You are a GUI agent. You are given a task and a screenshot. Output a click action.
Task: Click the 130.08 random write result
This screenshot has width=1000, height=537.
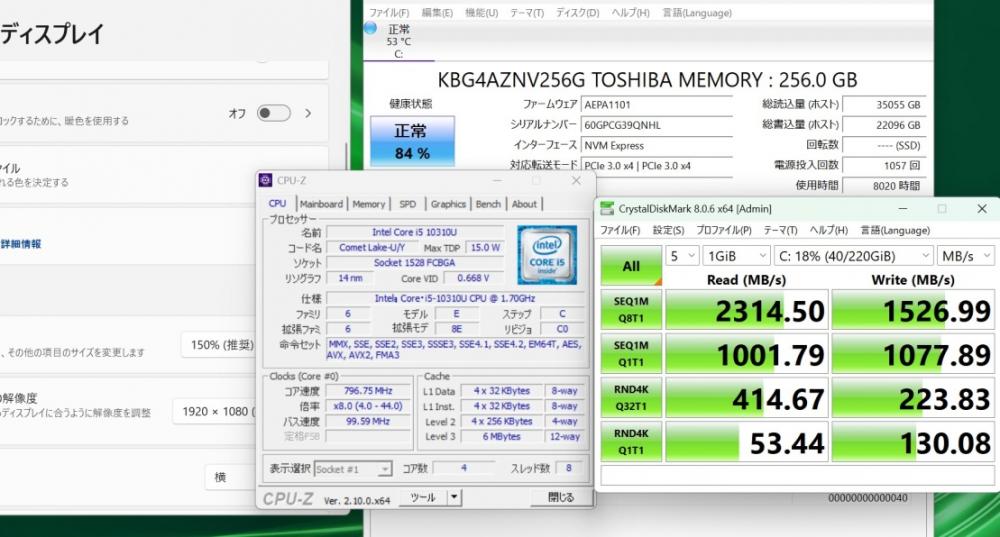coord(913,442)
